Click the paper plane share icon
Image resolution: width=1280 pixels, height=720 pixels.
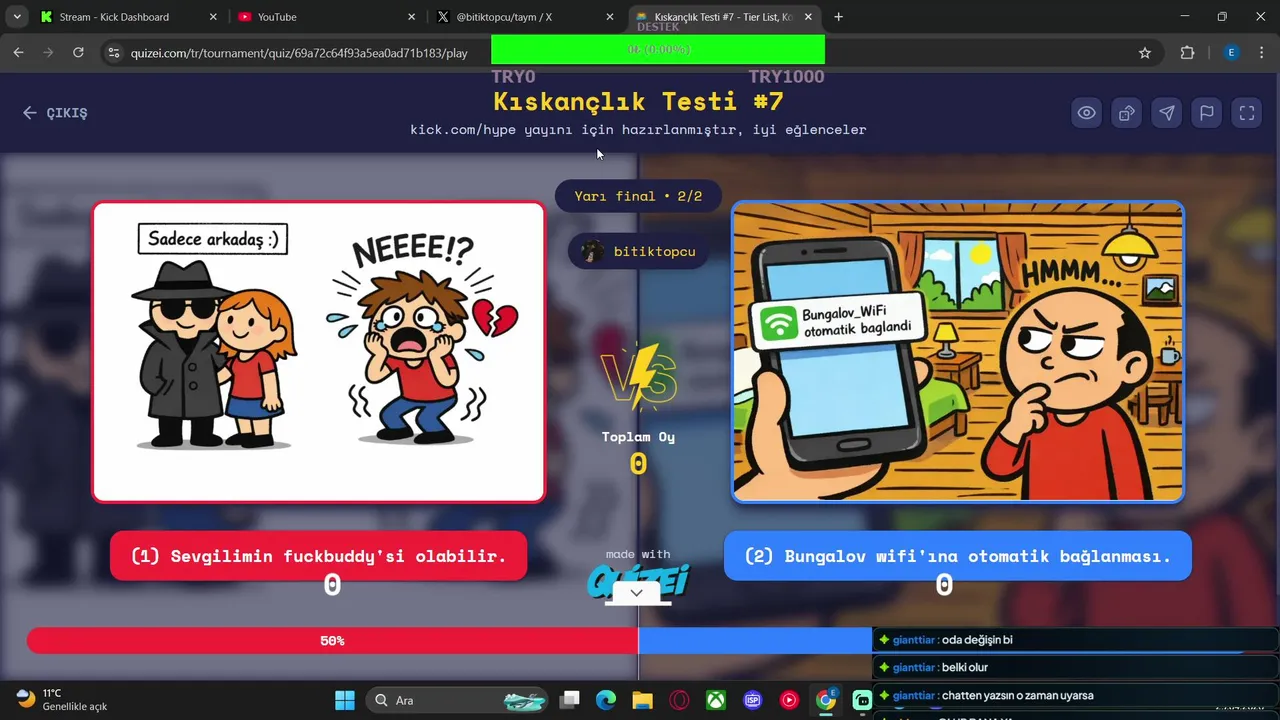click(1166, 113)
